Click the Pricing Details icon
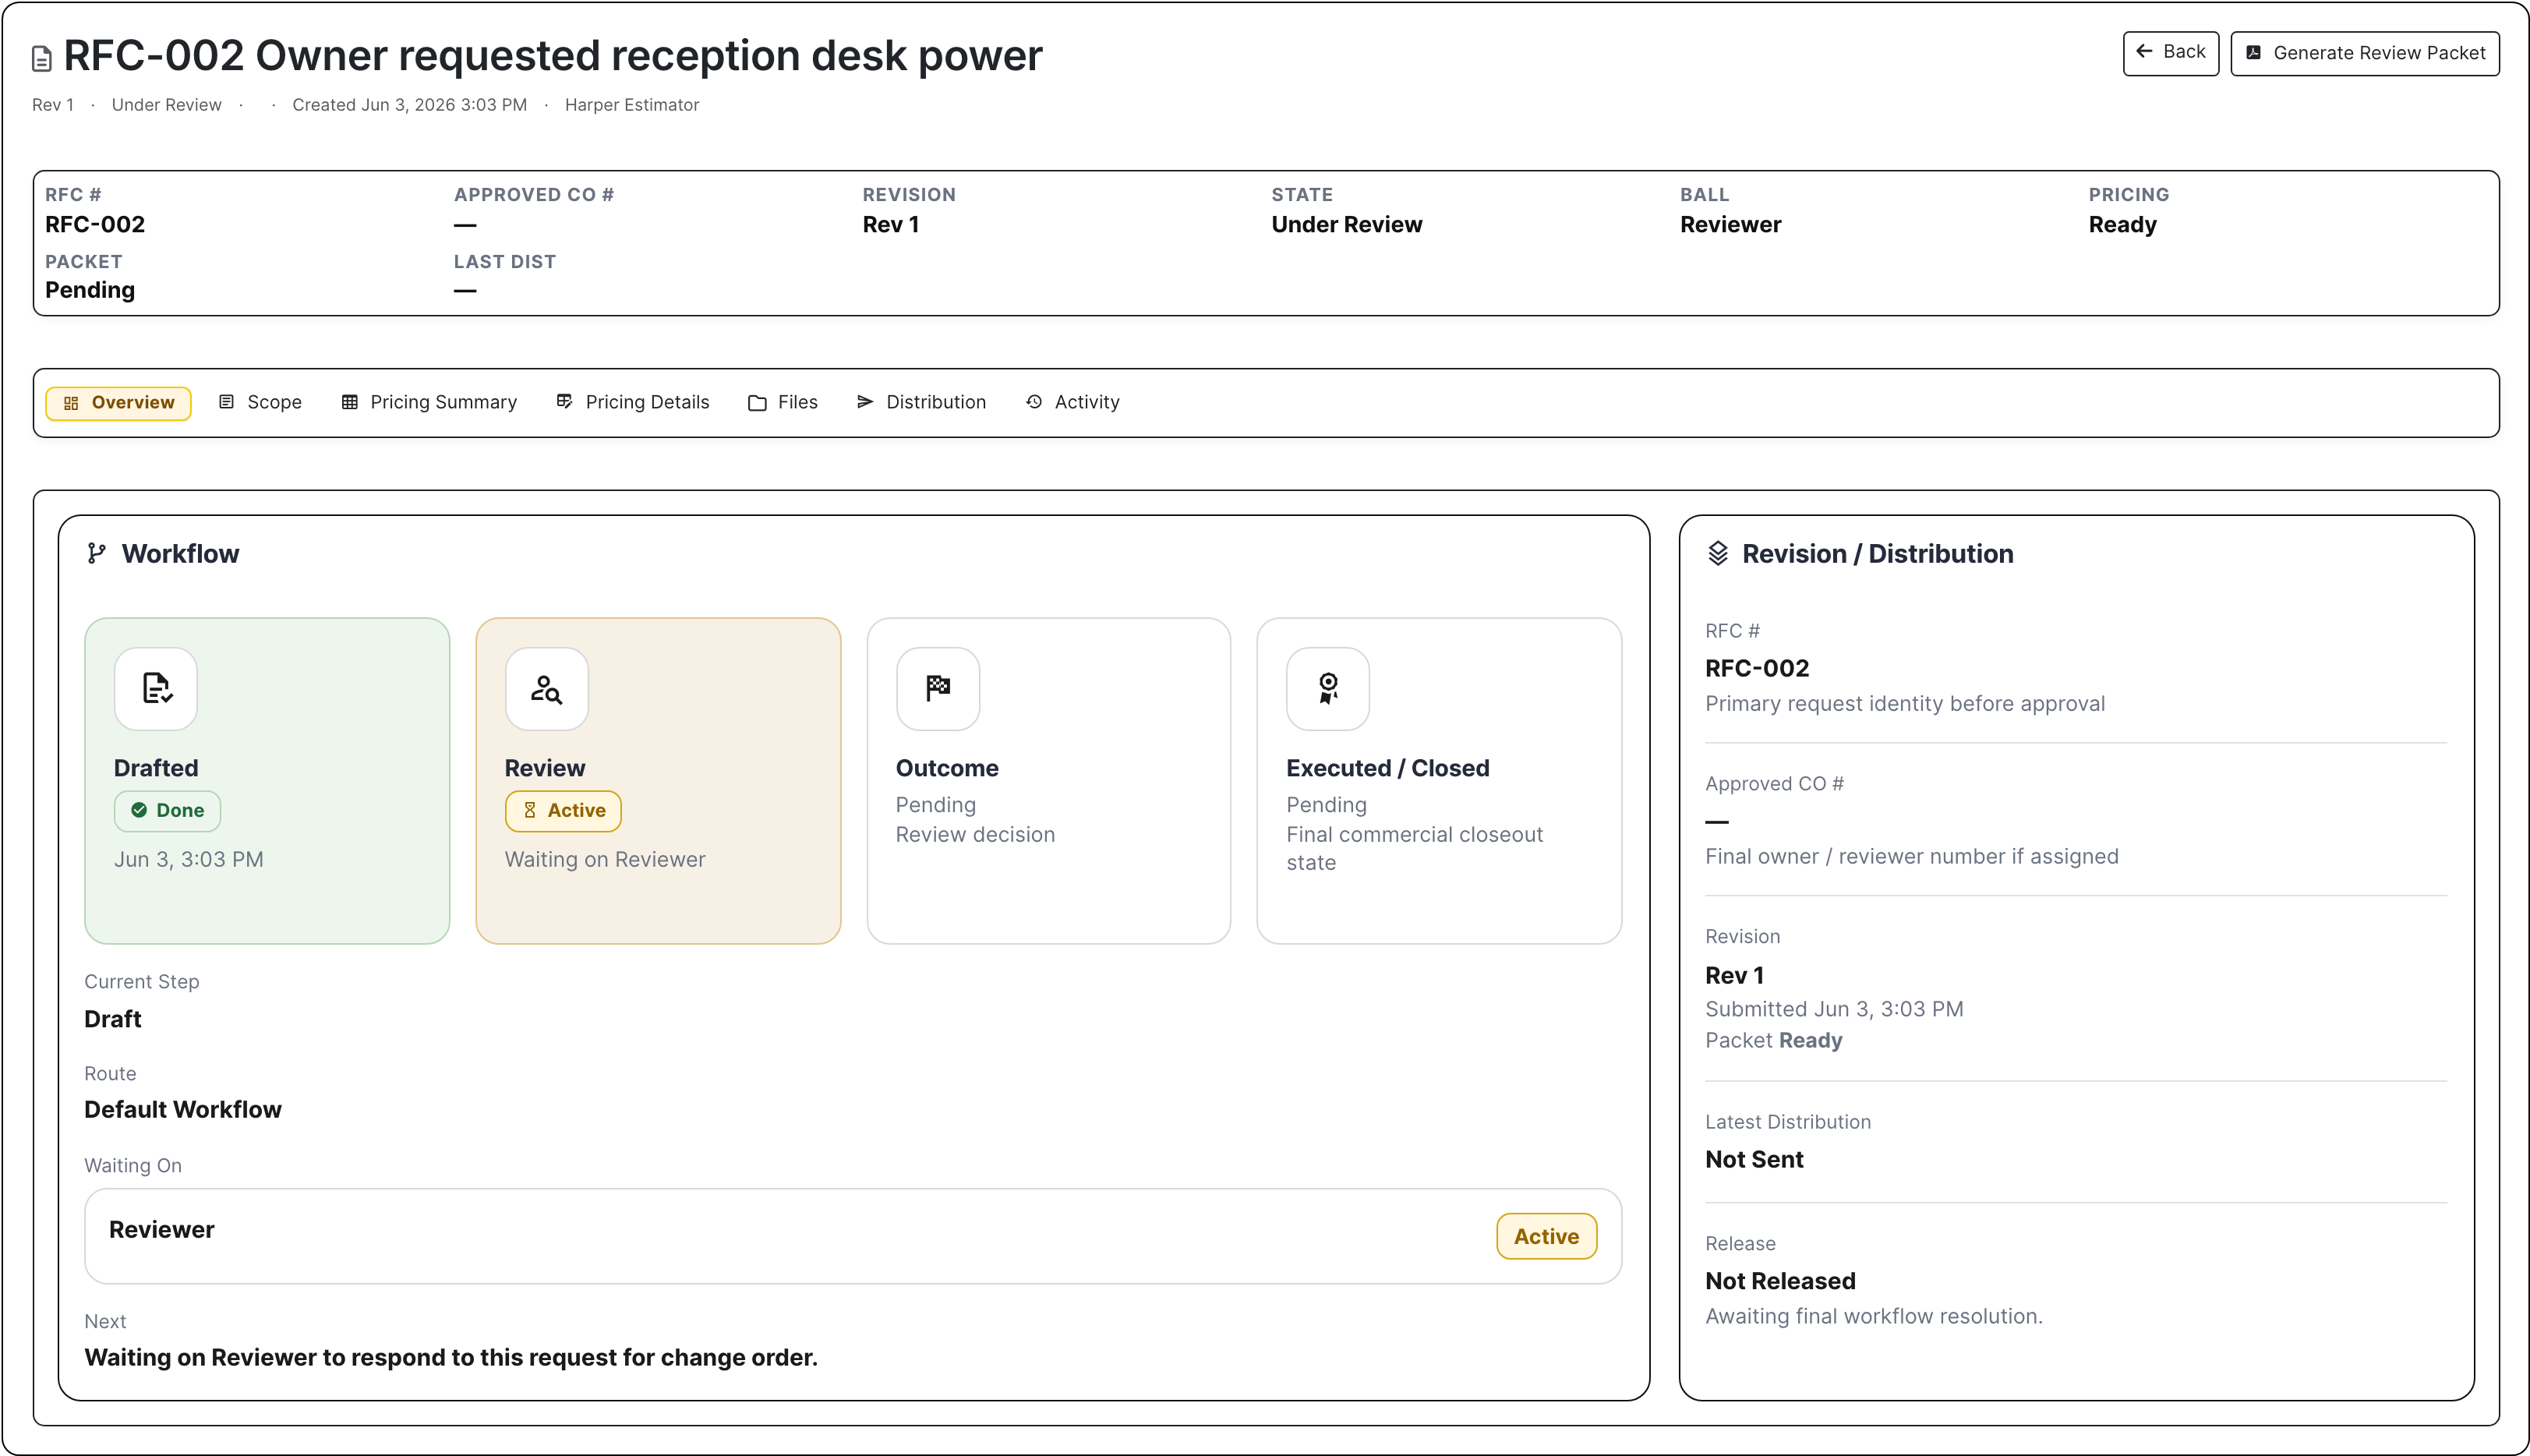This screenshot has height=1456, width=2530. click(x=564, y=402)
